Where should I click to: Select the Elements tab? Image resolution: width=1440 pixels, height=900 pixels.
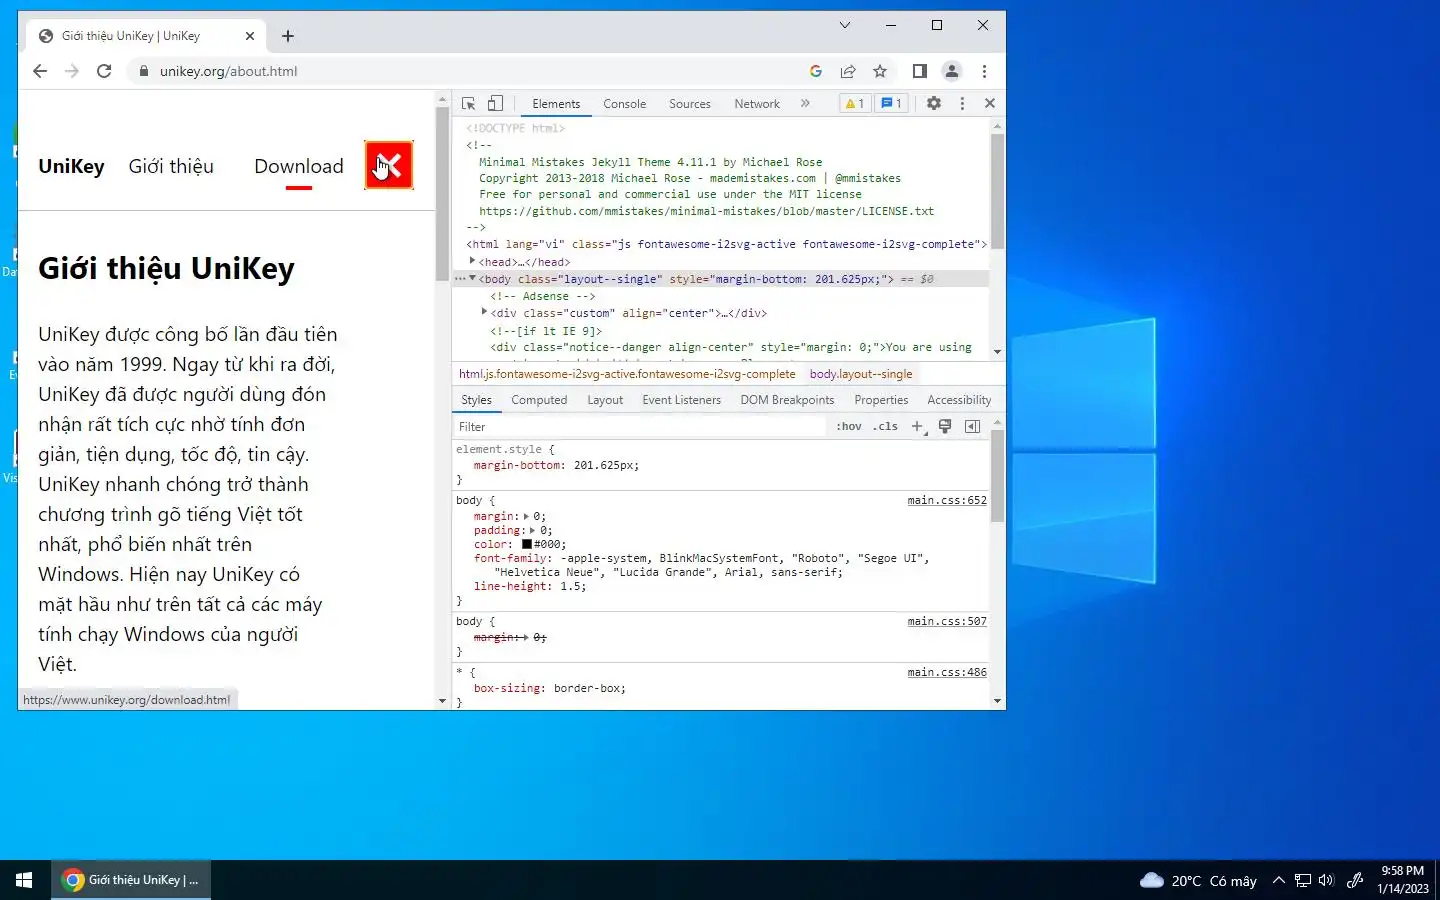point(556,104)
